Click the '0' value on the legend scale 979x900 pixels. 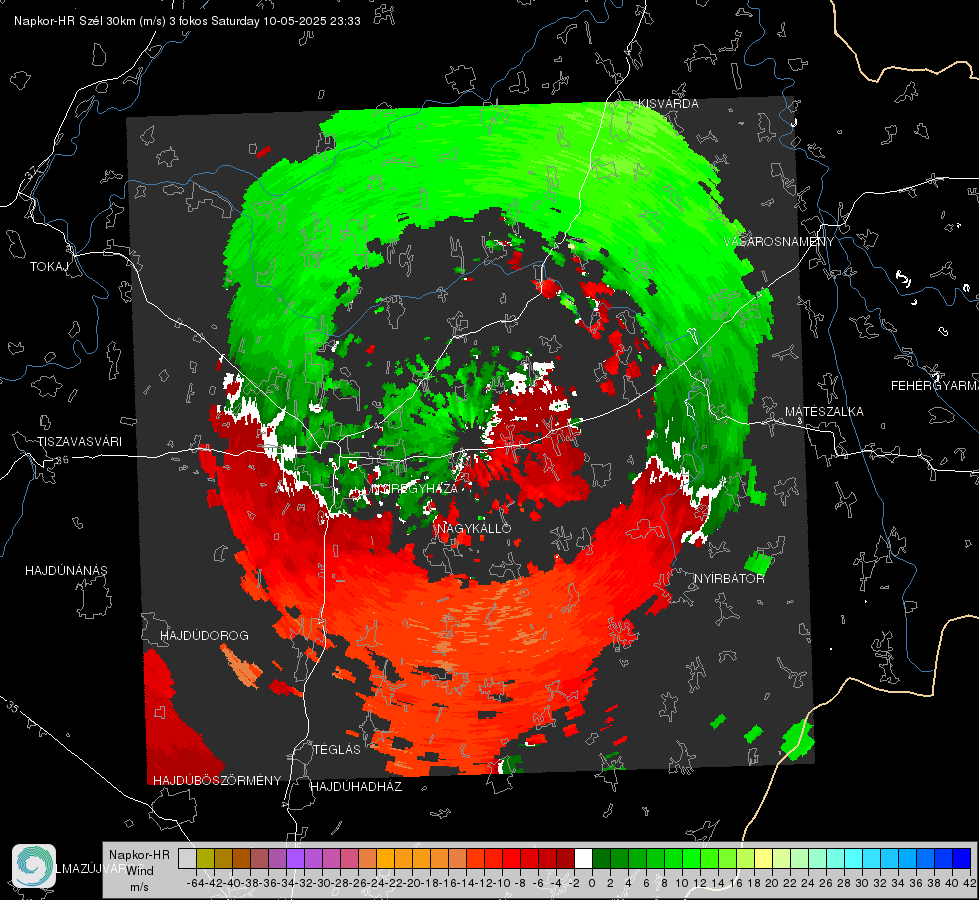pyautogui.click(x=592, y=883)
